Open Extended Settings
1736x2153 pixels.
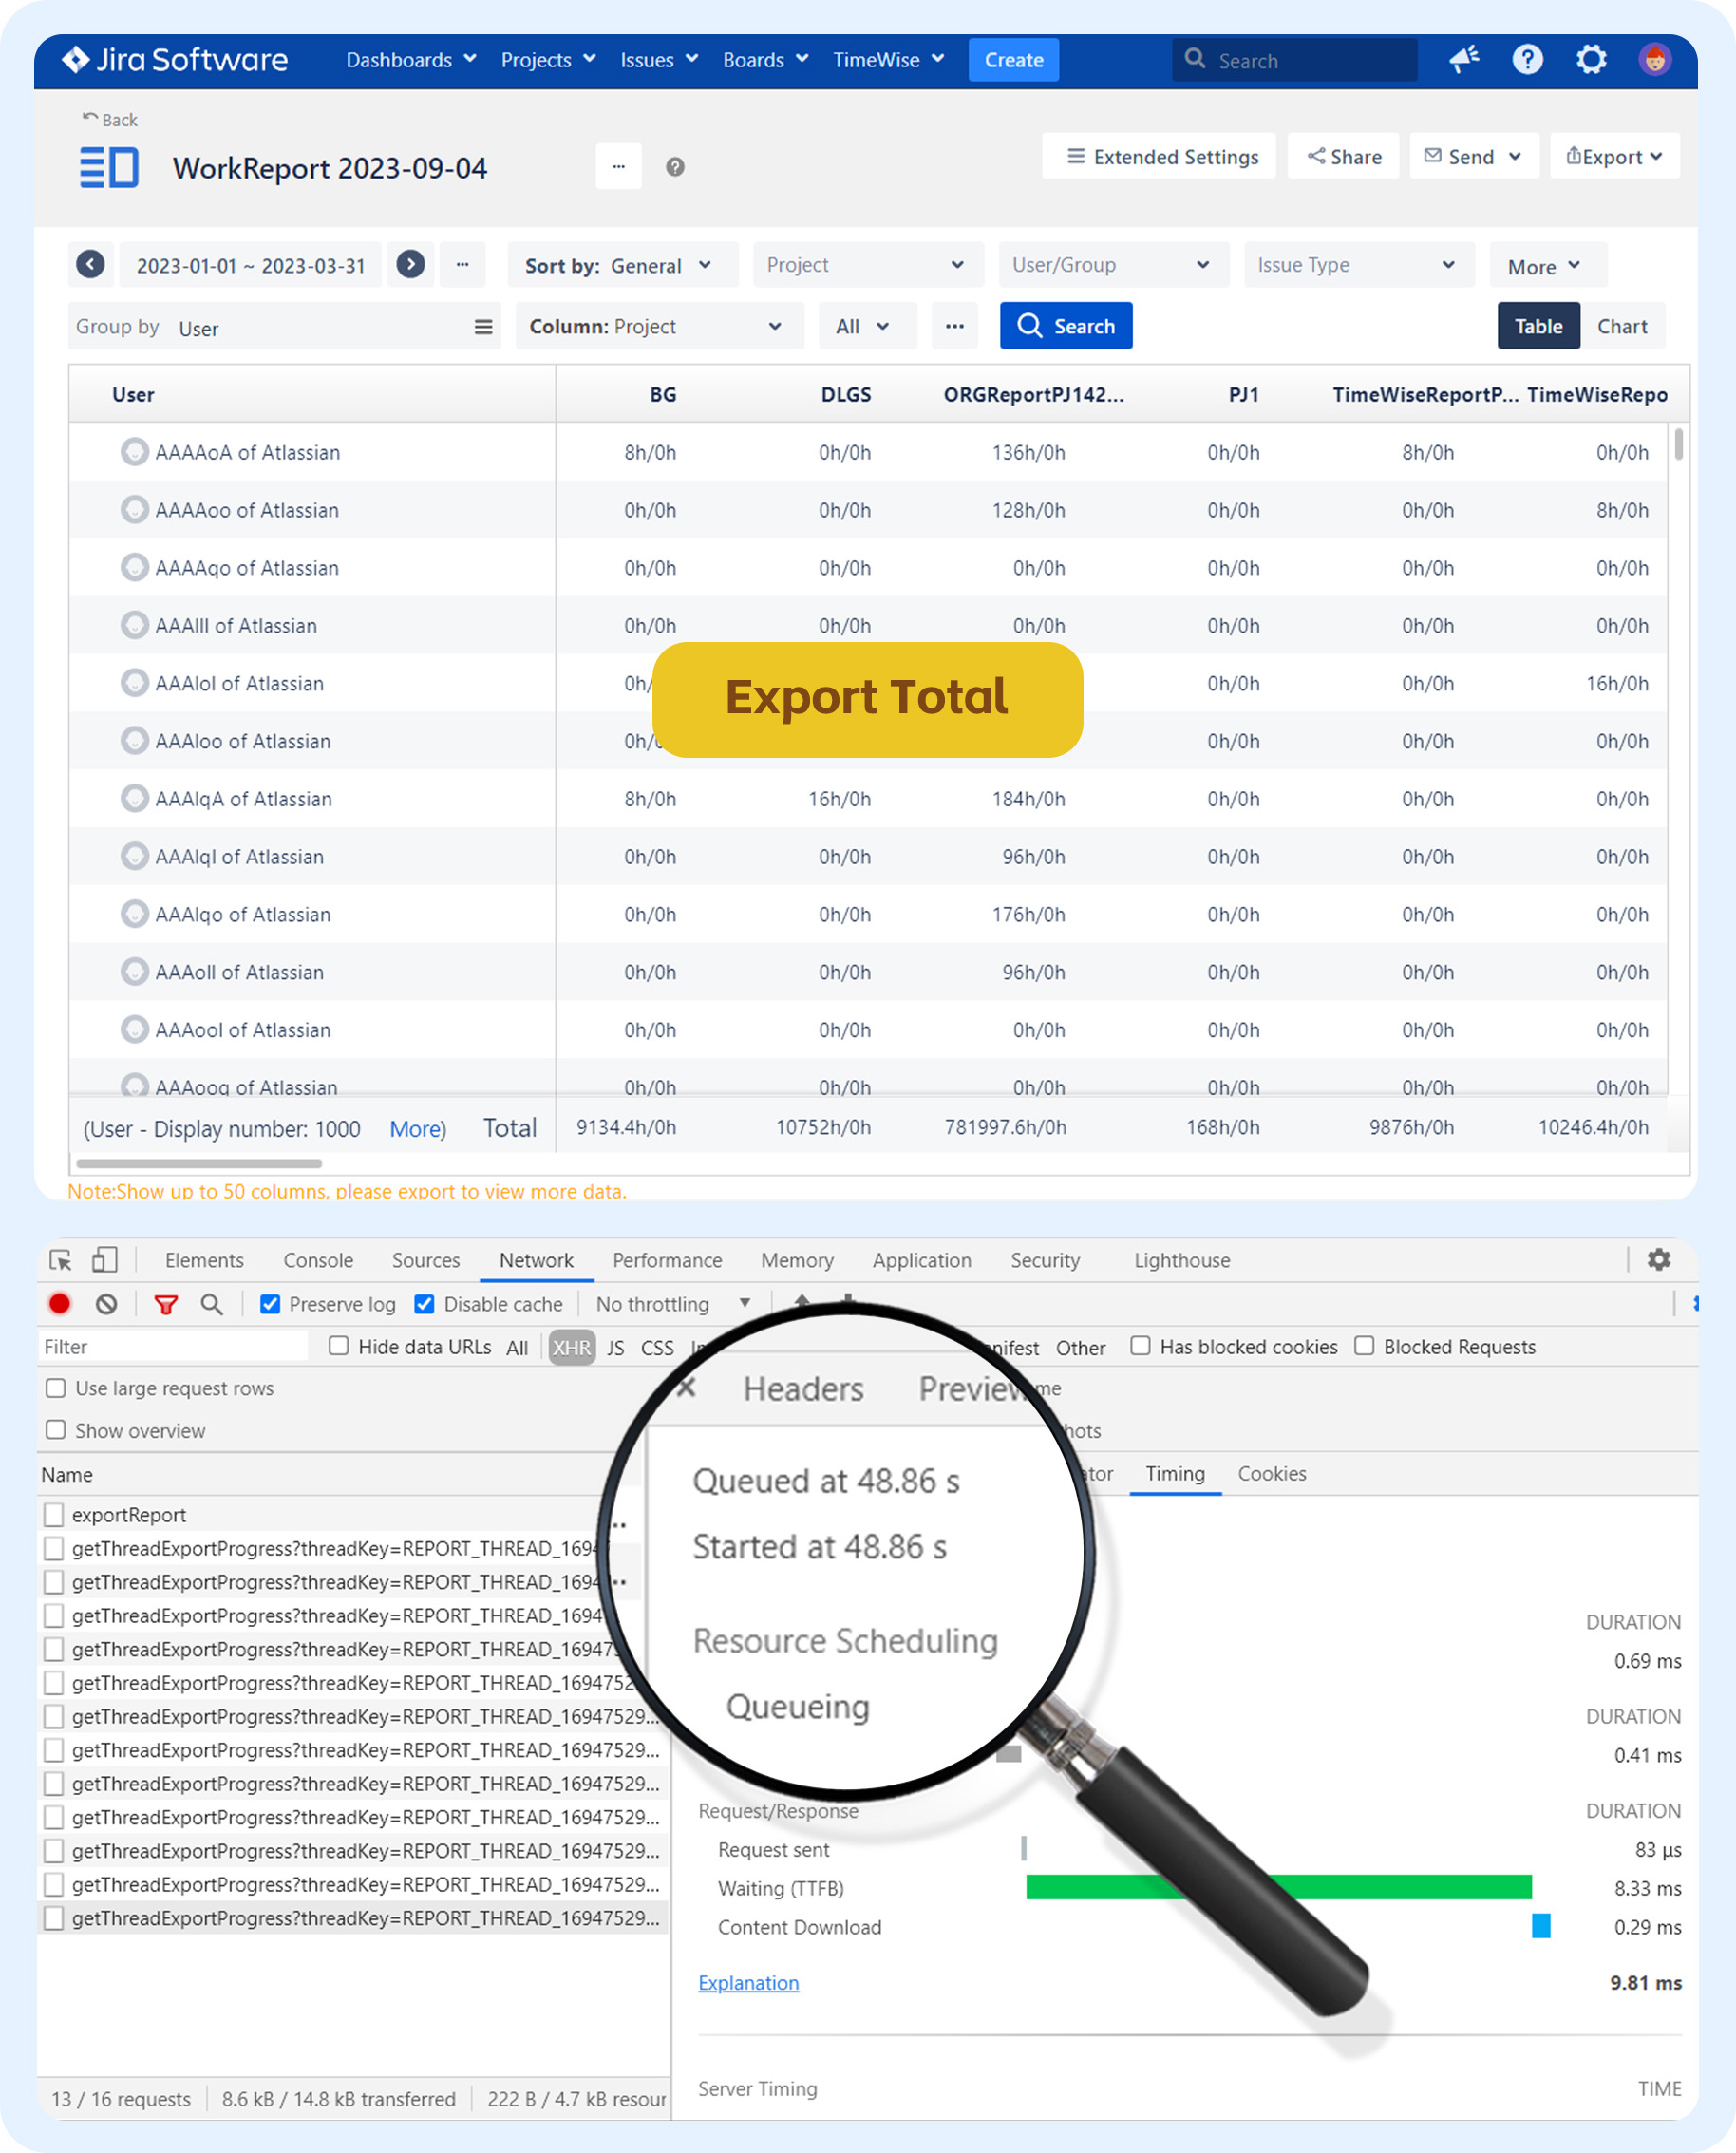[1158, 156]
